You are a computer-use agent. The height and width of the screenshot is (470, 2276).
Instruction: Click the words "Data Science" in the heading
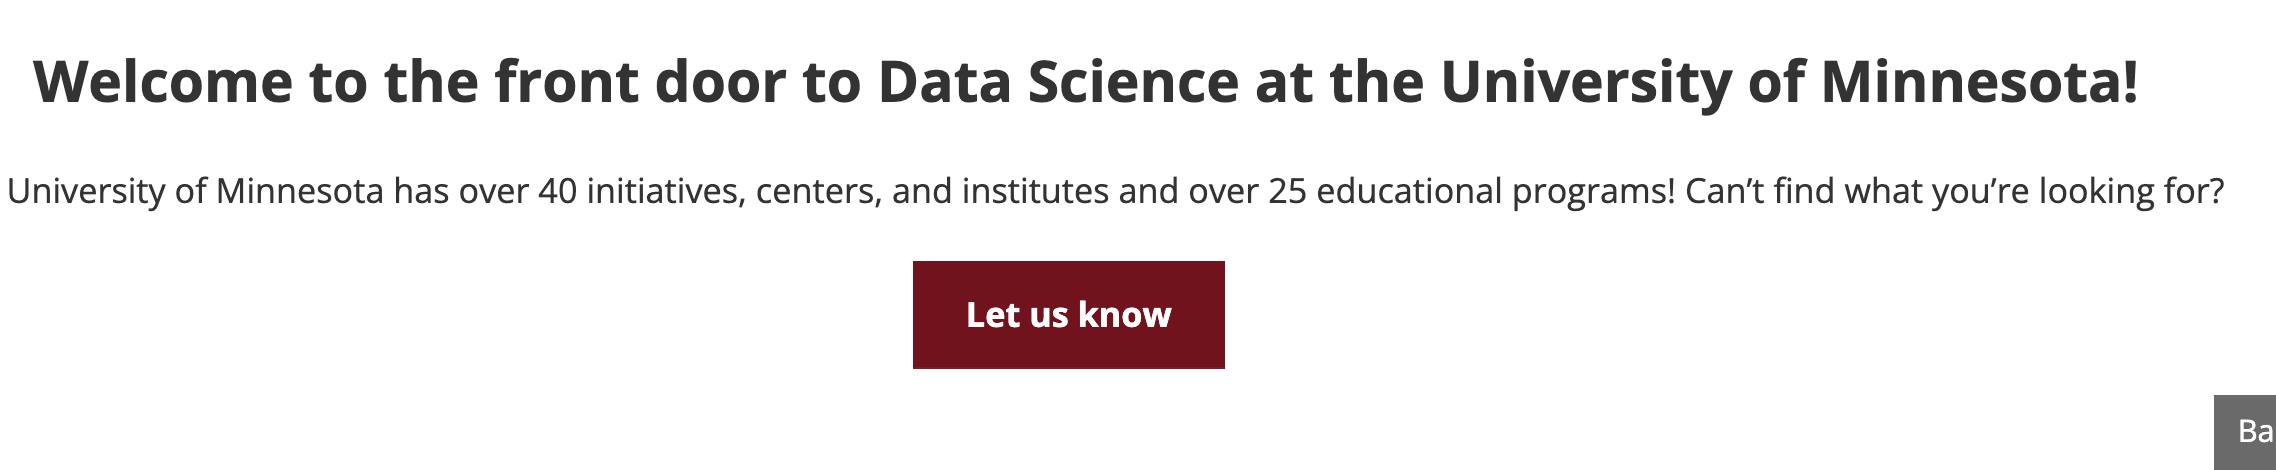click(x=1058, y=82)
